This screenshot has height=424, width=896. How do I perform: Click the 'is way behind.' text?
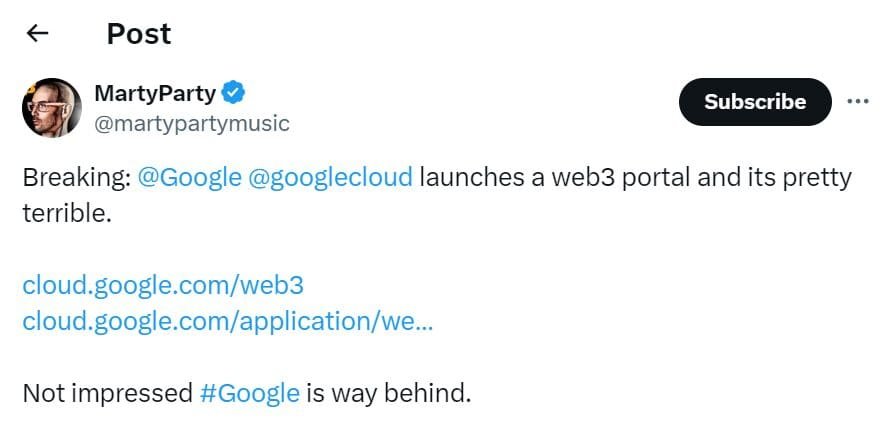389,393
